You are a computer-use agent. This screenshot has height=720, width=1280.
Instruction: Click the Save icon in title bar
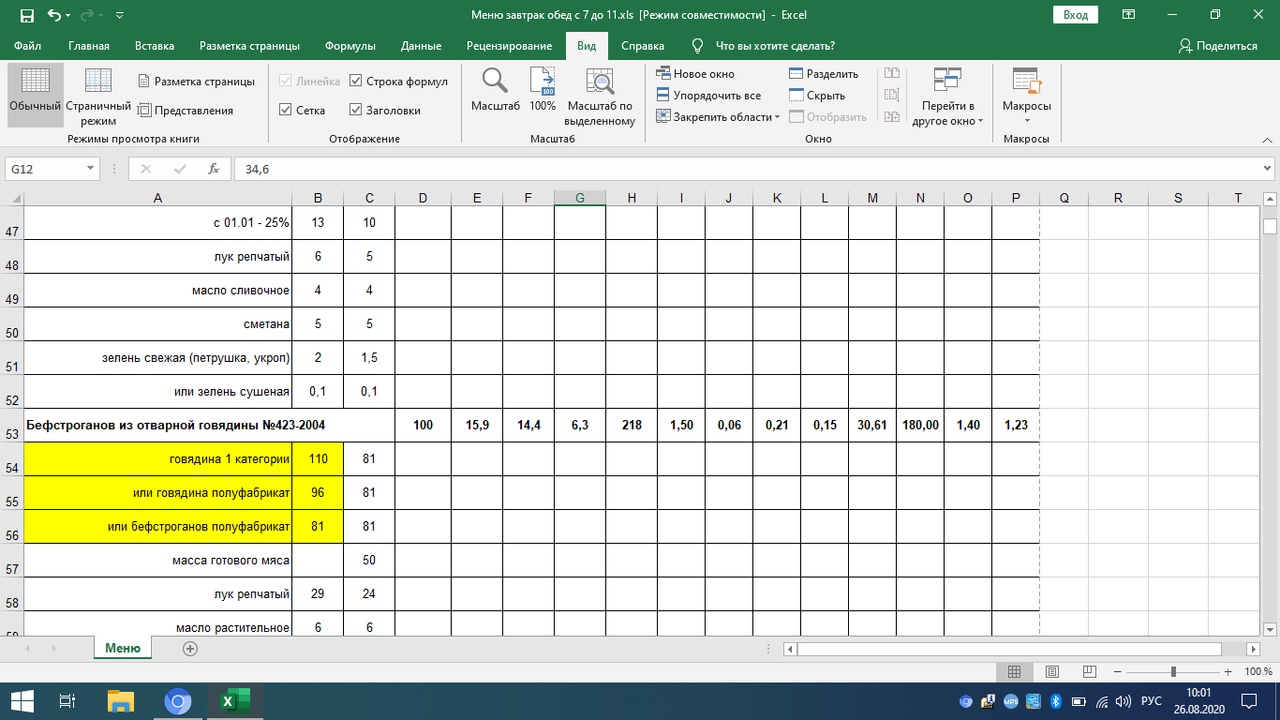27,16
